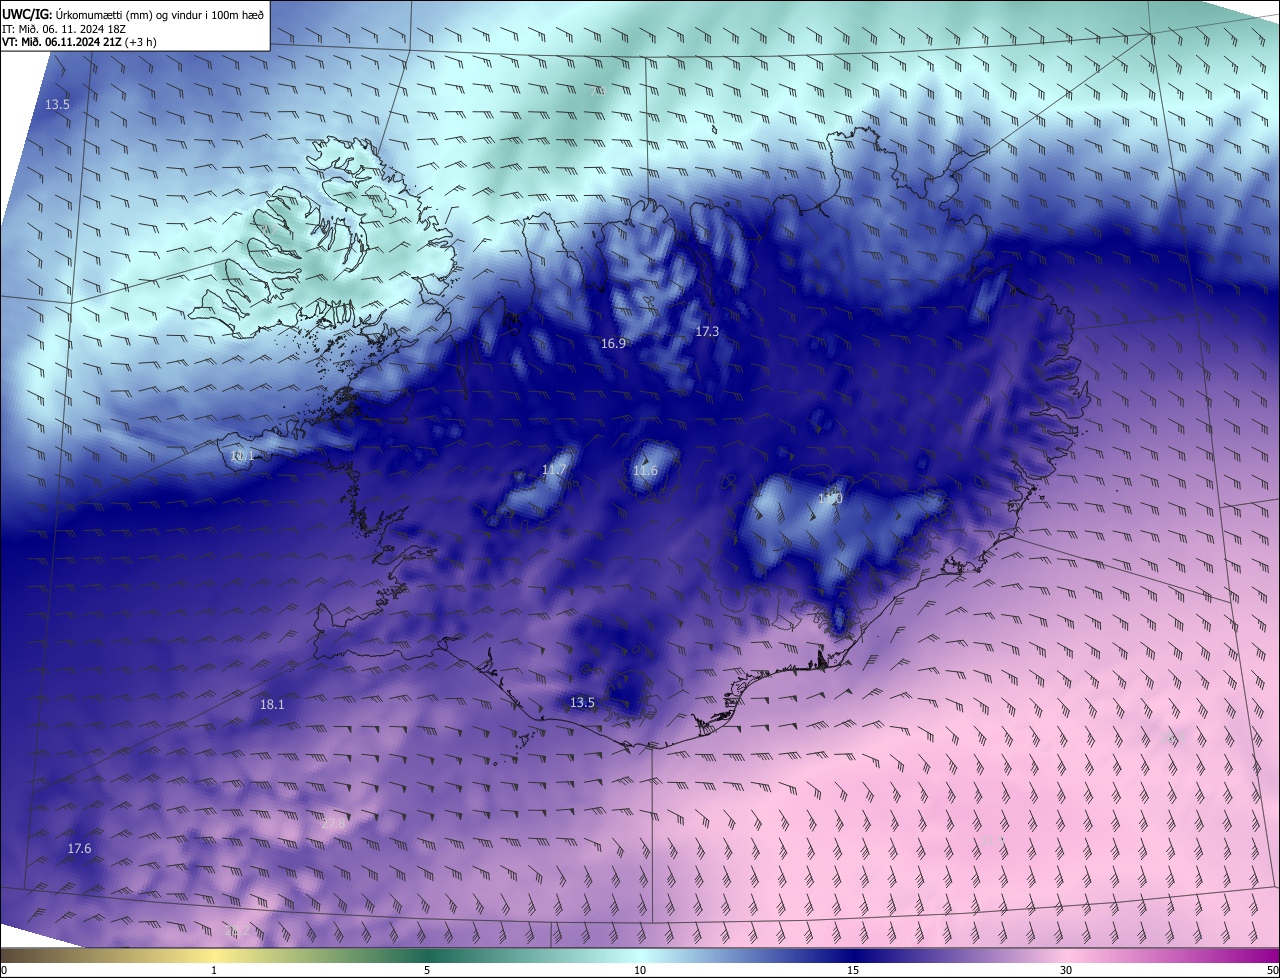Viewport: 1280px width, 978px height.
Task: Click the 16.9 value over north Iceland
Action: click(613, 343)
